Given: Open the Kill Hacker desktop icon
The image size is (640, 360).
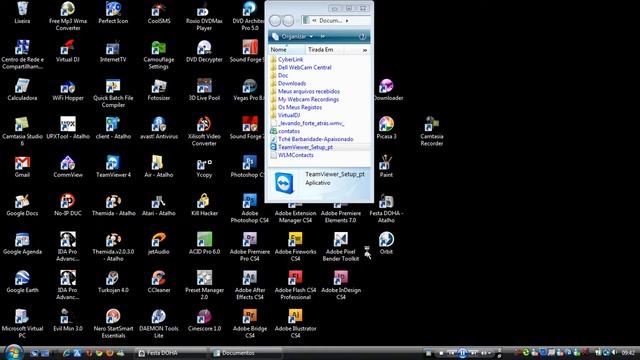Looking at the screenshot, I should pyautogui.click(x=204, y=205).
